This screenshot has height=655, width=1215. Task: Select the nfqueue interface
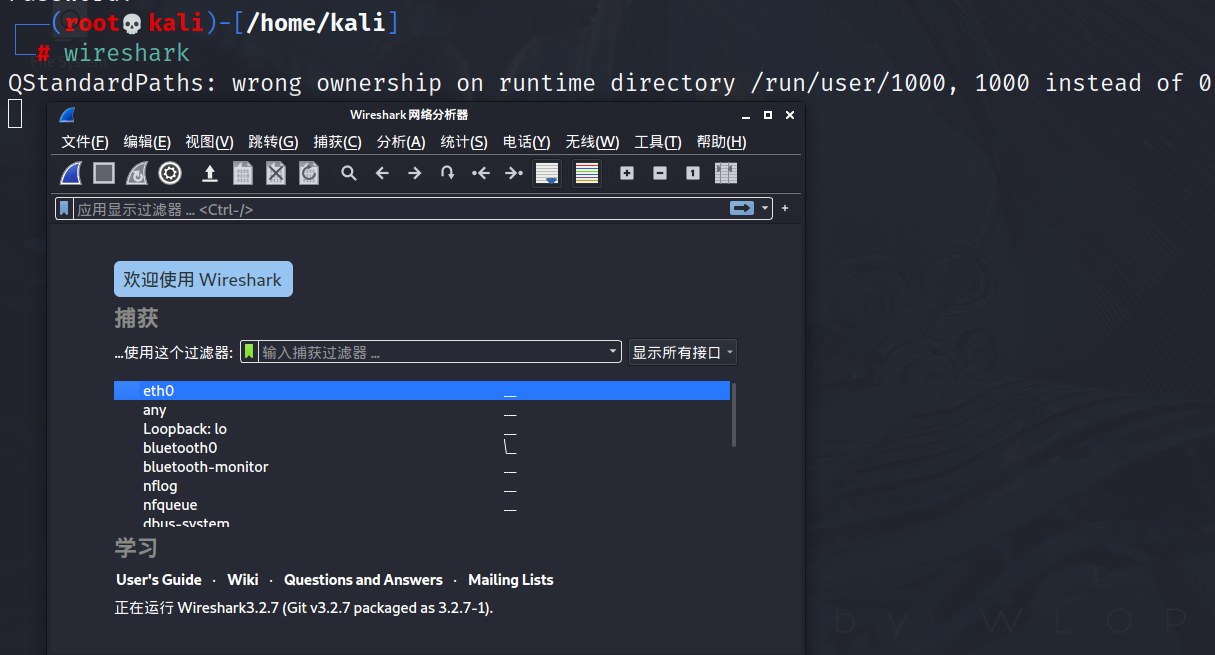click(x=422, y=505)
